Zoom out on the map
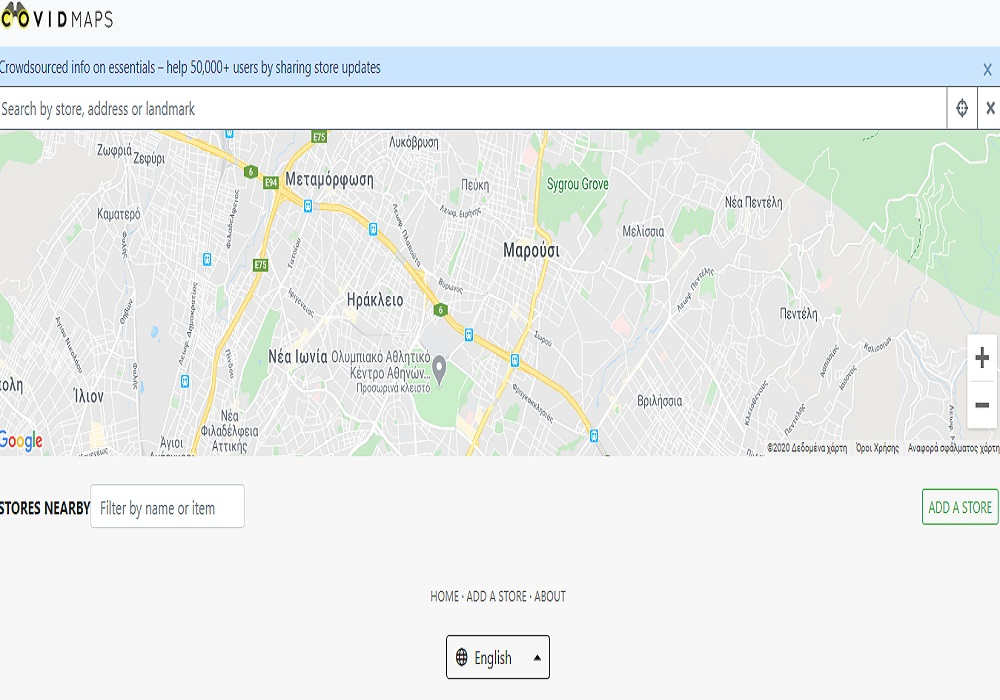This screenshot has width=1000, height=700. click(982, 405)
